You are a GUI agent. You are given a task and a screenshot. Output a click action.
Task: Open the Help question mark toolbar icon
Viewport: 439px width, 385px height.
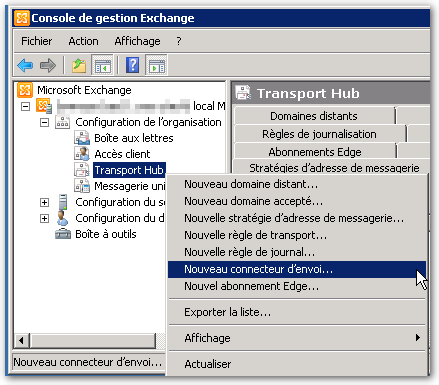tap(133, 65)
